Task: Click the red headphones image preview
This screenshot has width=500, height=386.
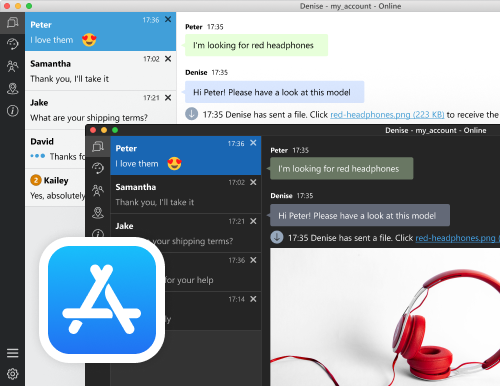Action: (x=385, y=317)
